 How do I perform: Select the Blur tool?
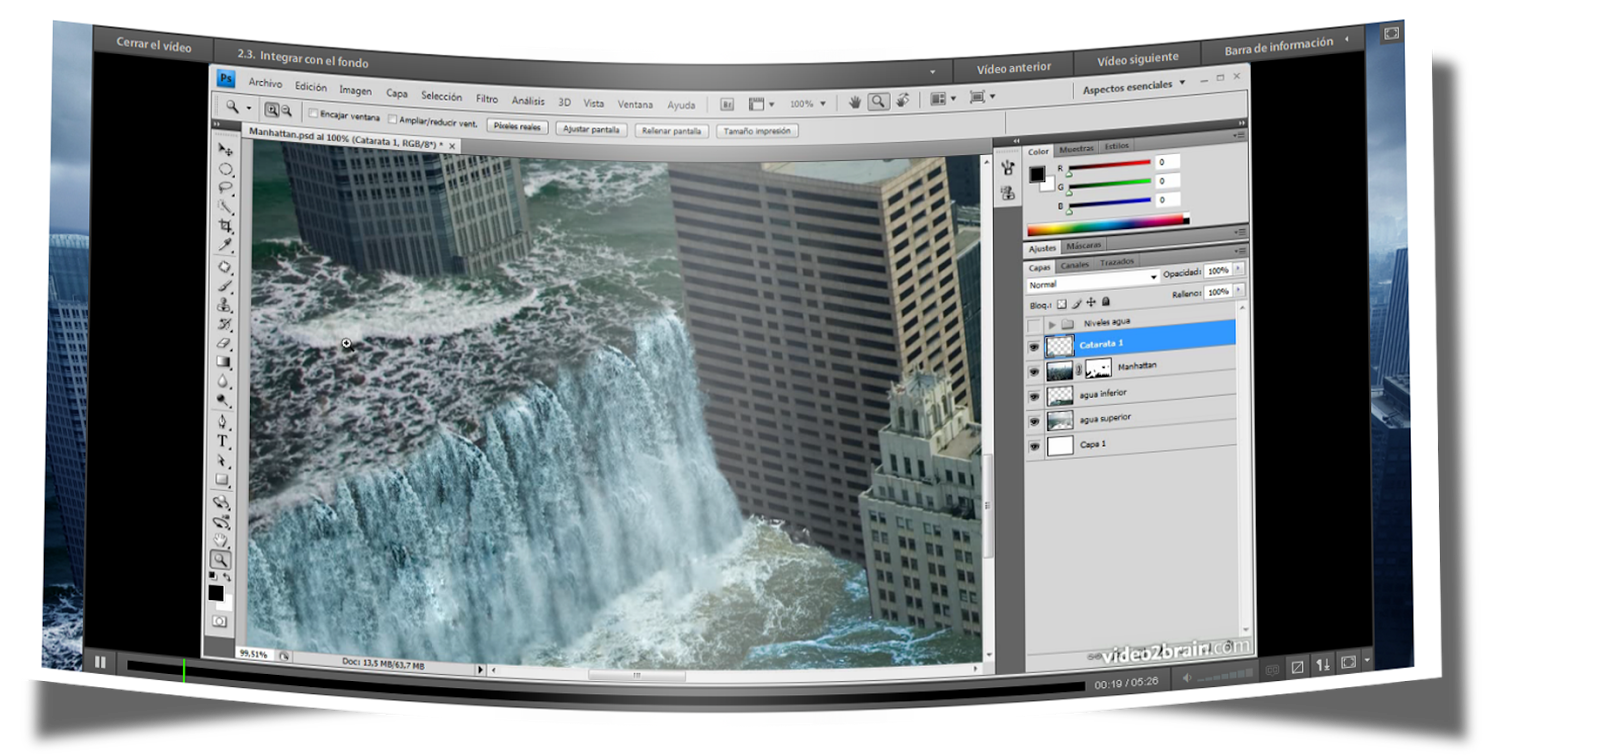tap(224, 381)
